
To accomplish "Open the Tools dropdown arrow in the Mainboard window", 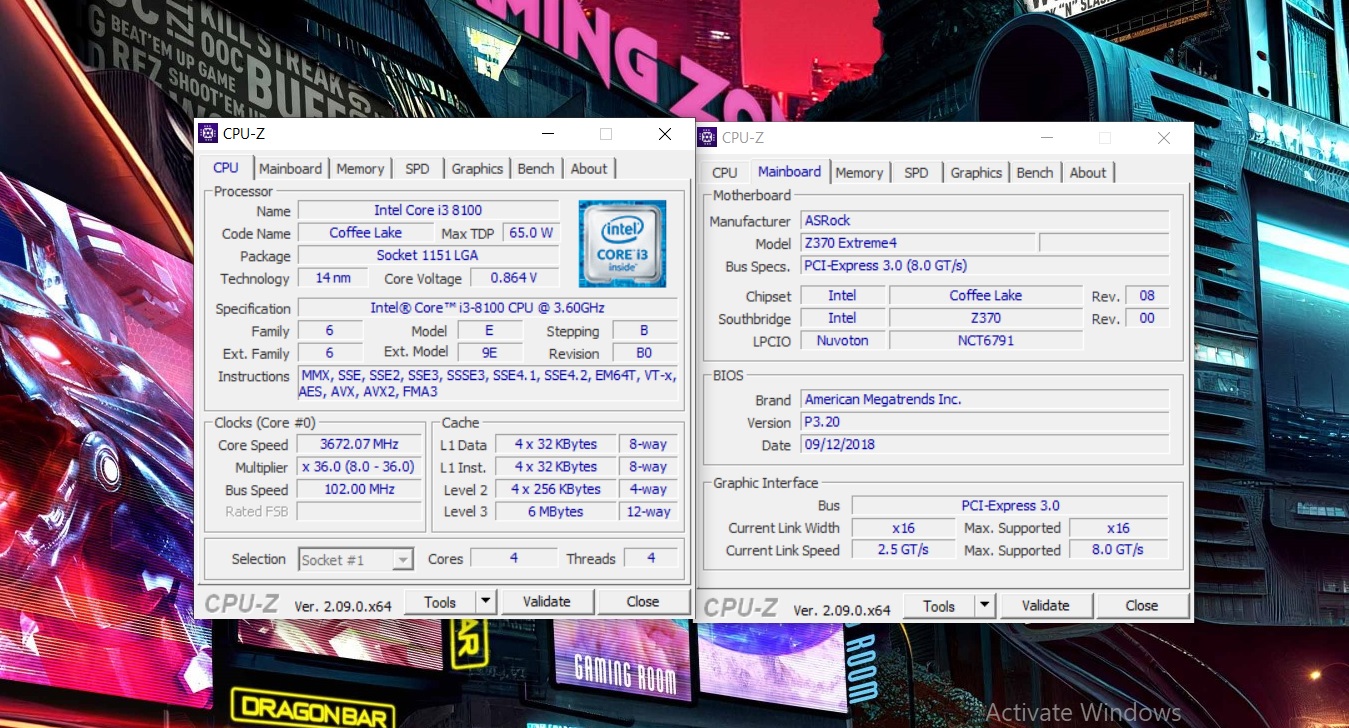I will coord(984,605).
